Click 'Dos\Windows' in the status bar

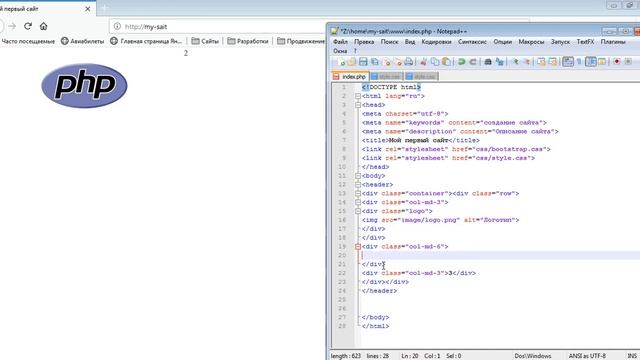pos(533,356)
